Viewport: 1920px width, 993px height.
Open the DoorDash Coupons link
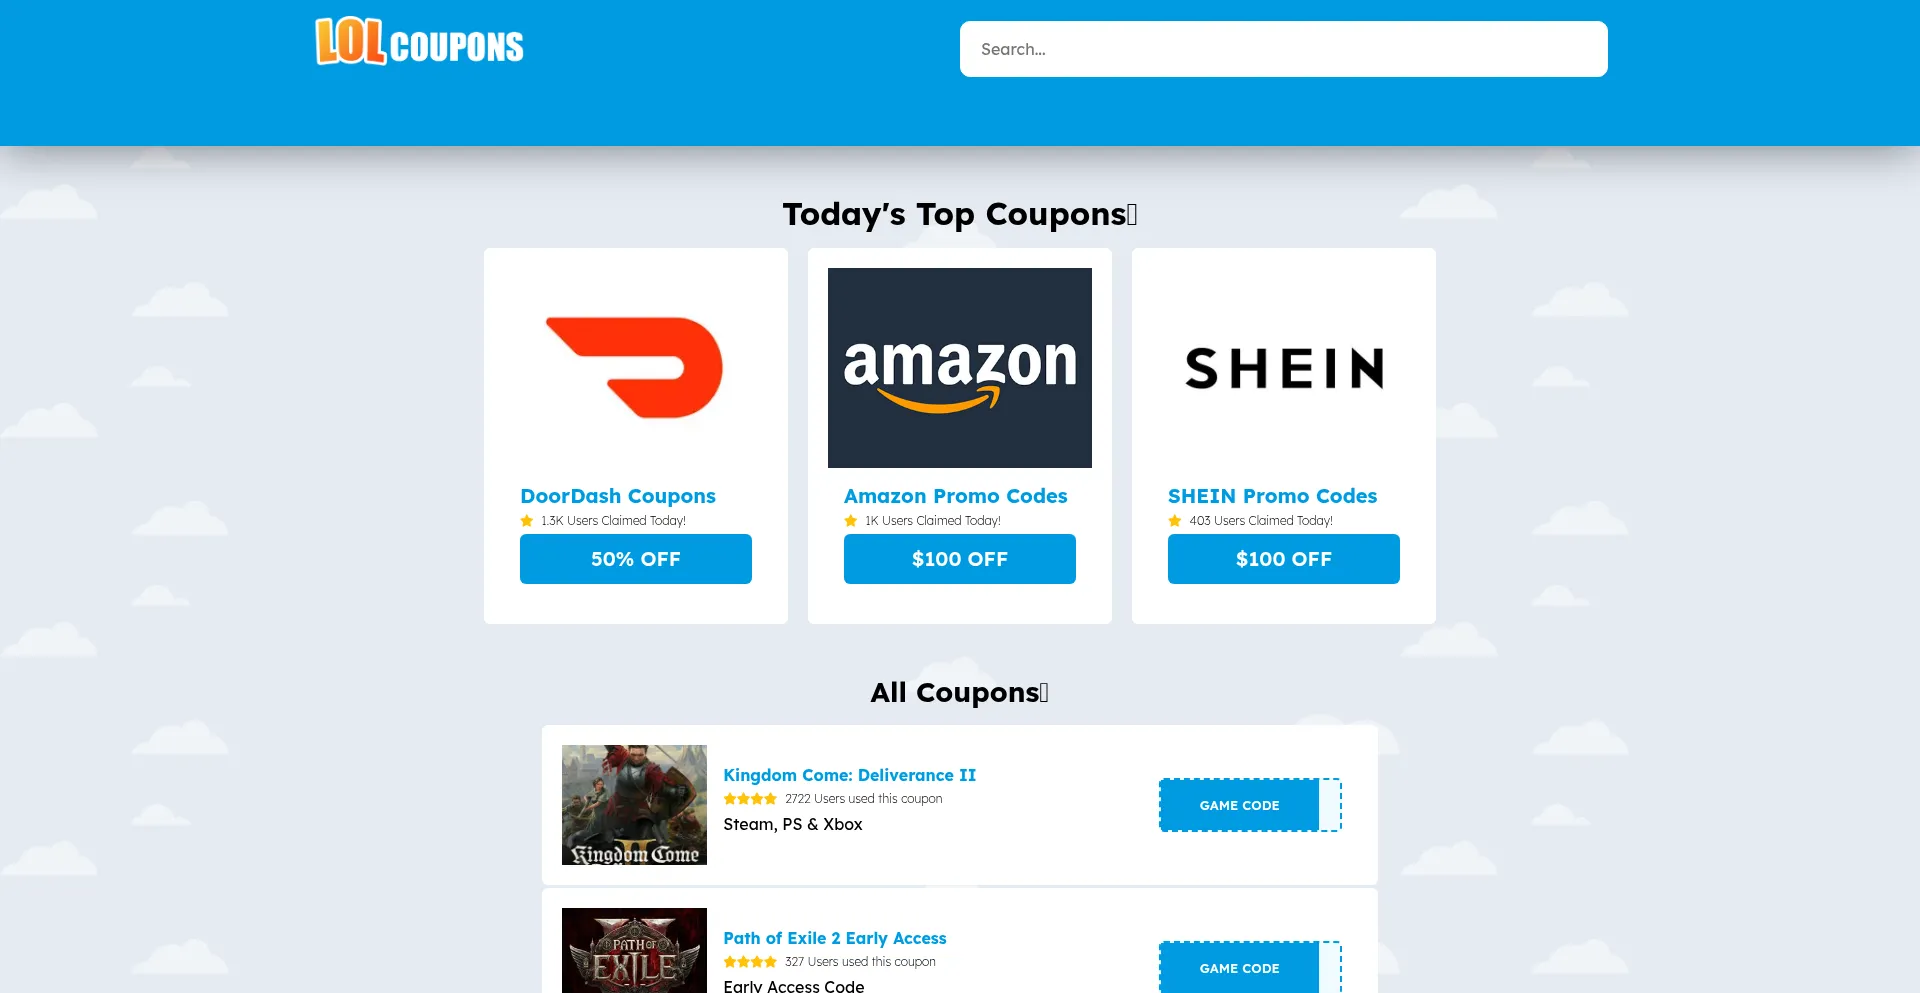pos(618,496)
